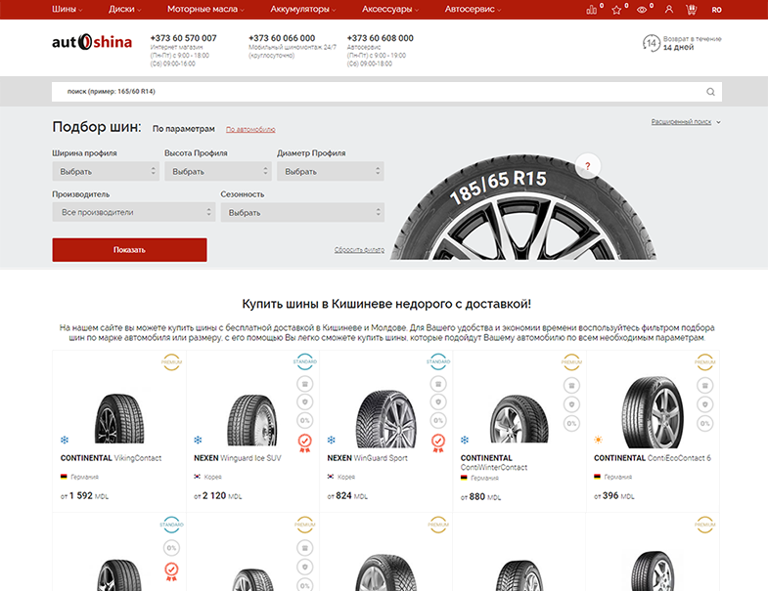The height and width of the screenshot is (591, 768).
Task: Click CONTINENTAL ContiEcoContact 6 title
Action: [652, 458]
